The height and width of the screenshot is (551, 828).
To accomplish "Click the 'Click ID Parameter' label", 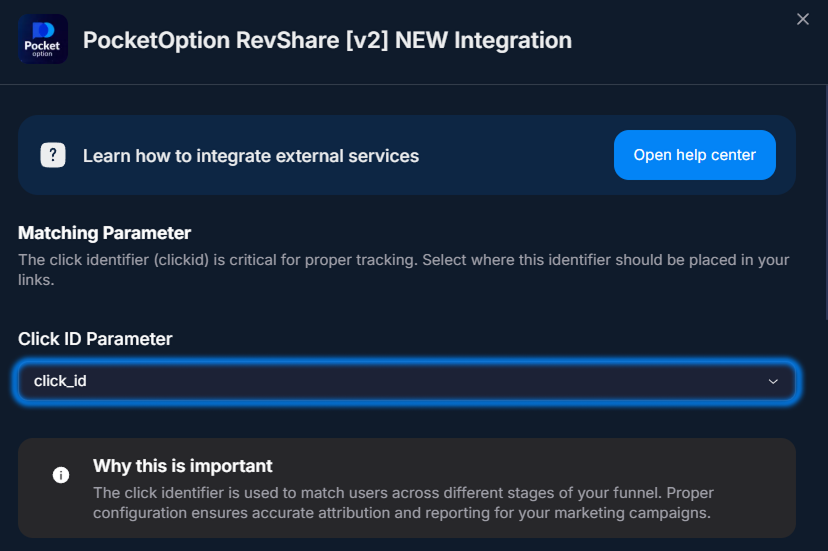I will point(95,339).
